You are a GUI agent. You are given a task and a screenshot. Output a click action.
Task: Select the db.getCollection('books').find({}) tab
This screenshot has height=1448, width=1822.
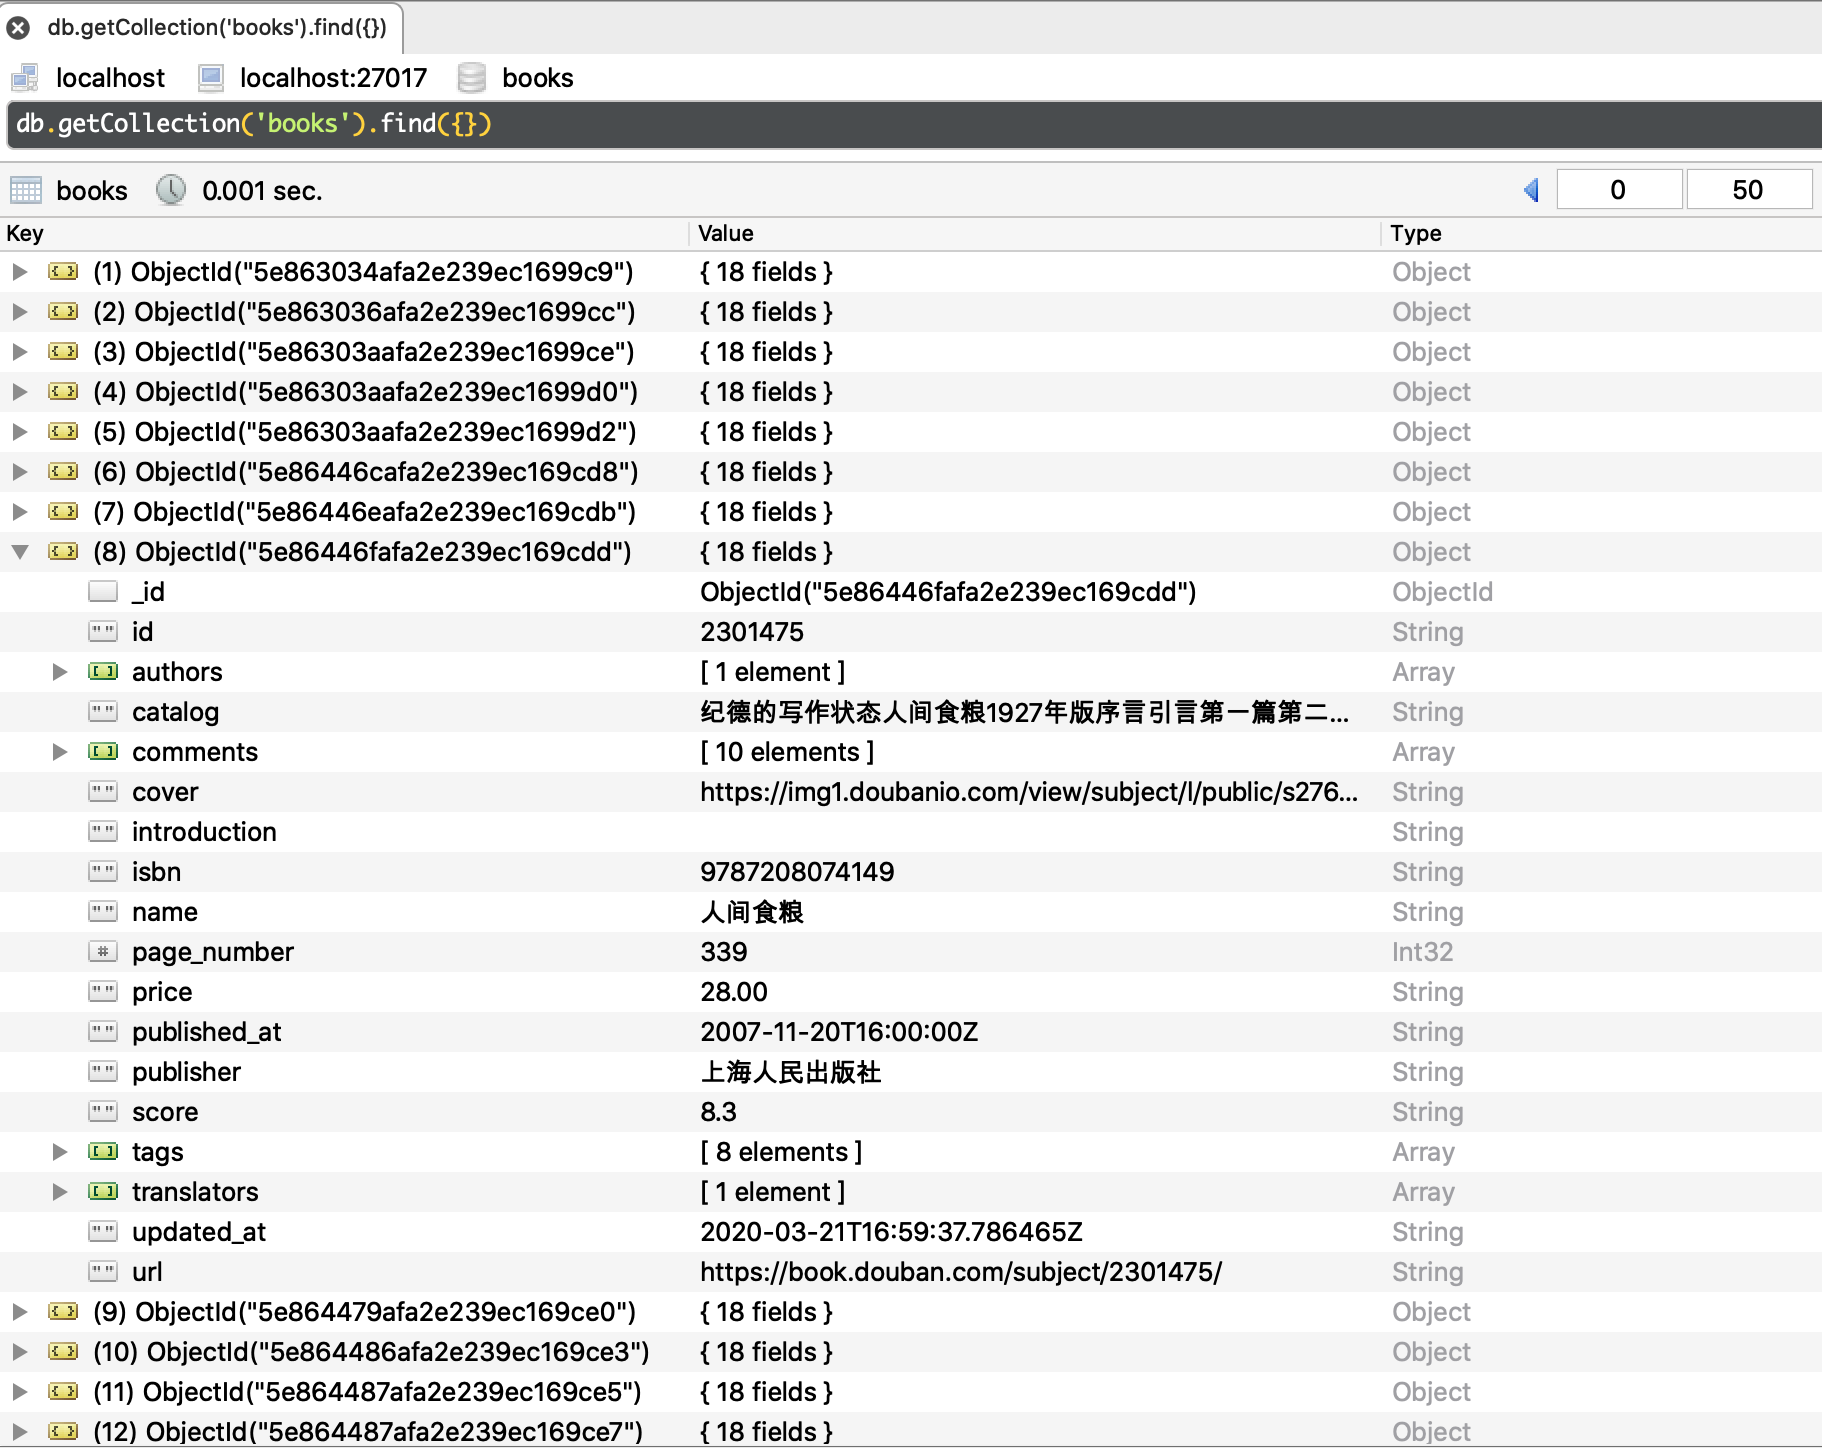tap(216, 27)
